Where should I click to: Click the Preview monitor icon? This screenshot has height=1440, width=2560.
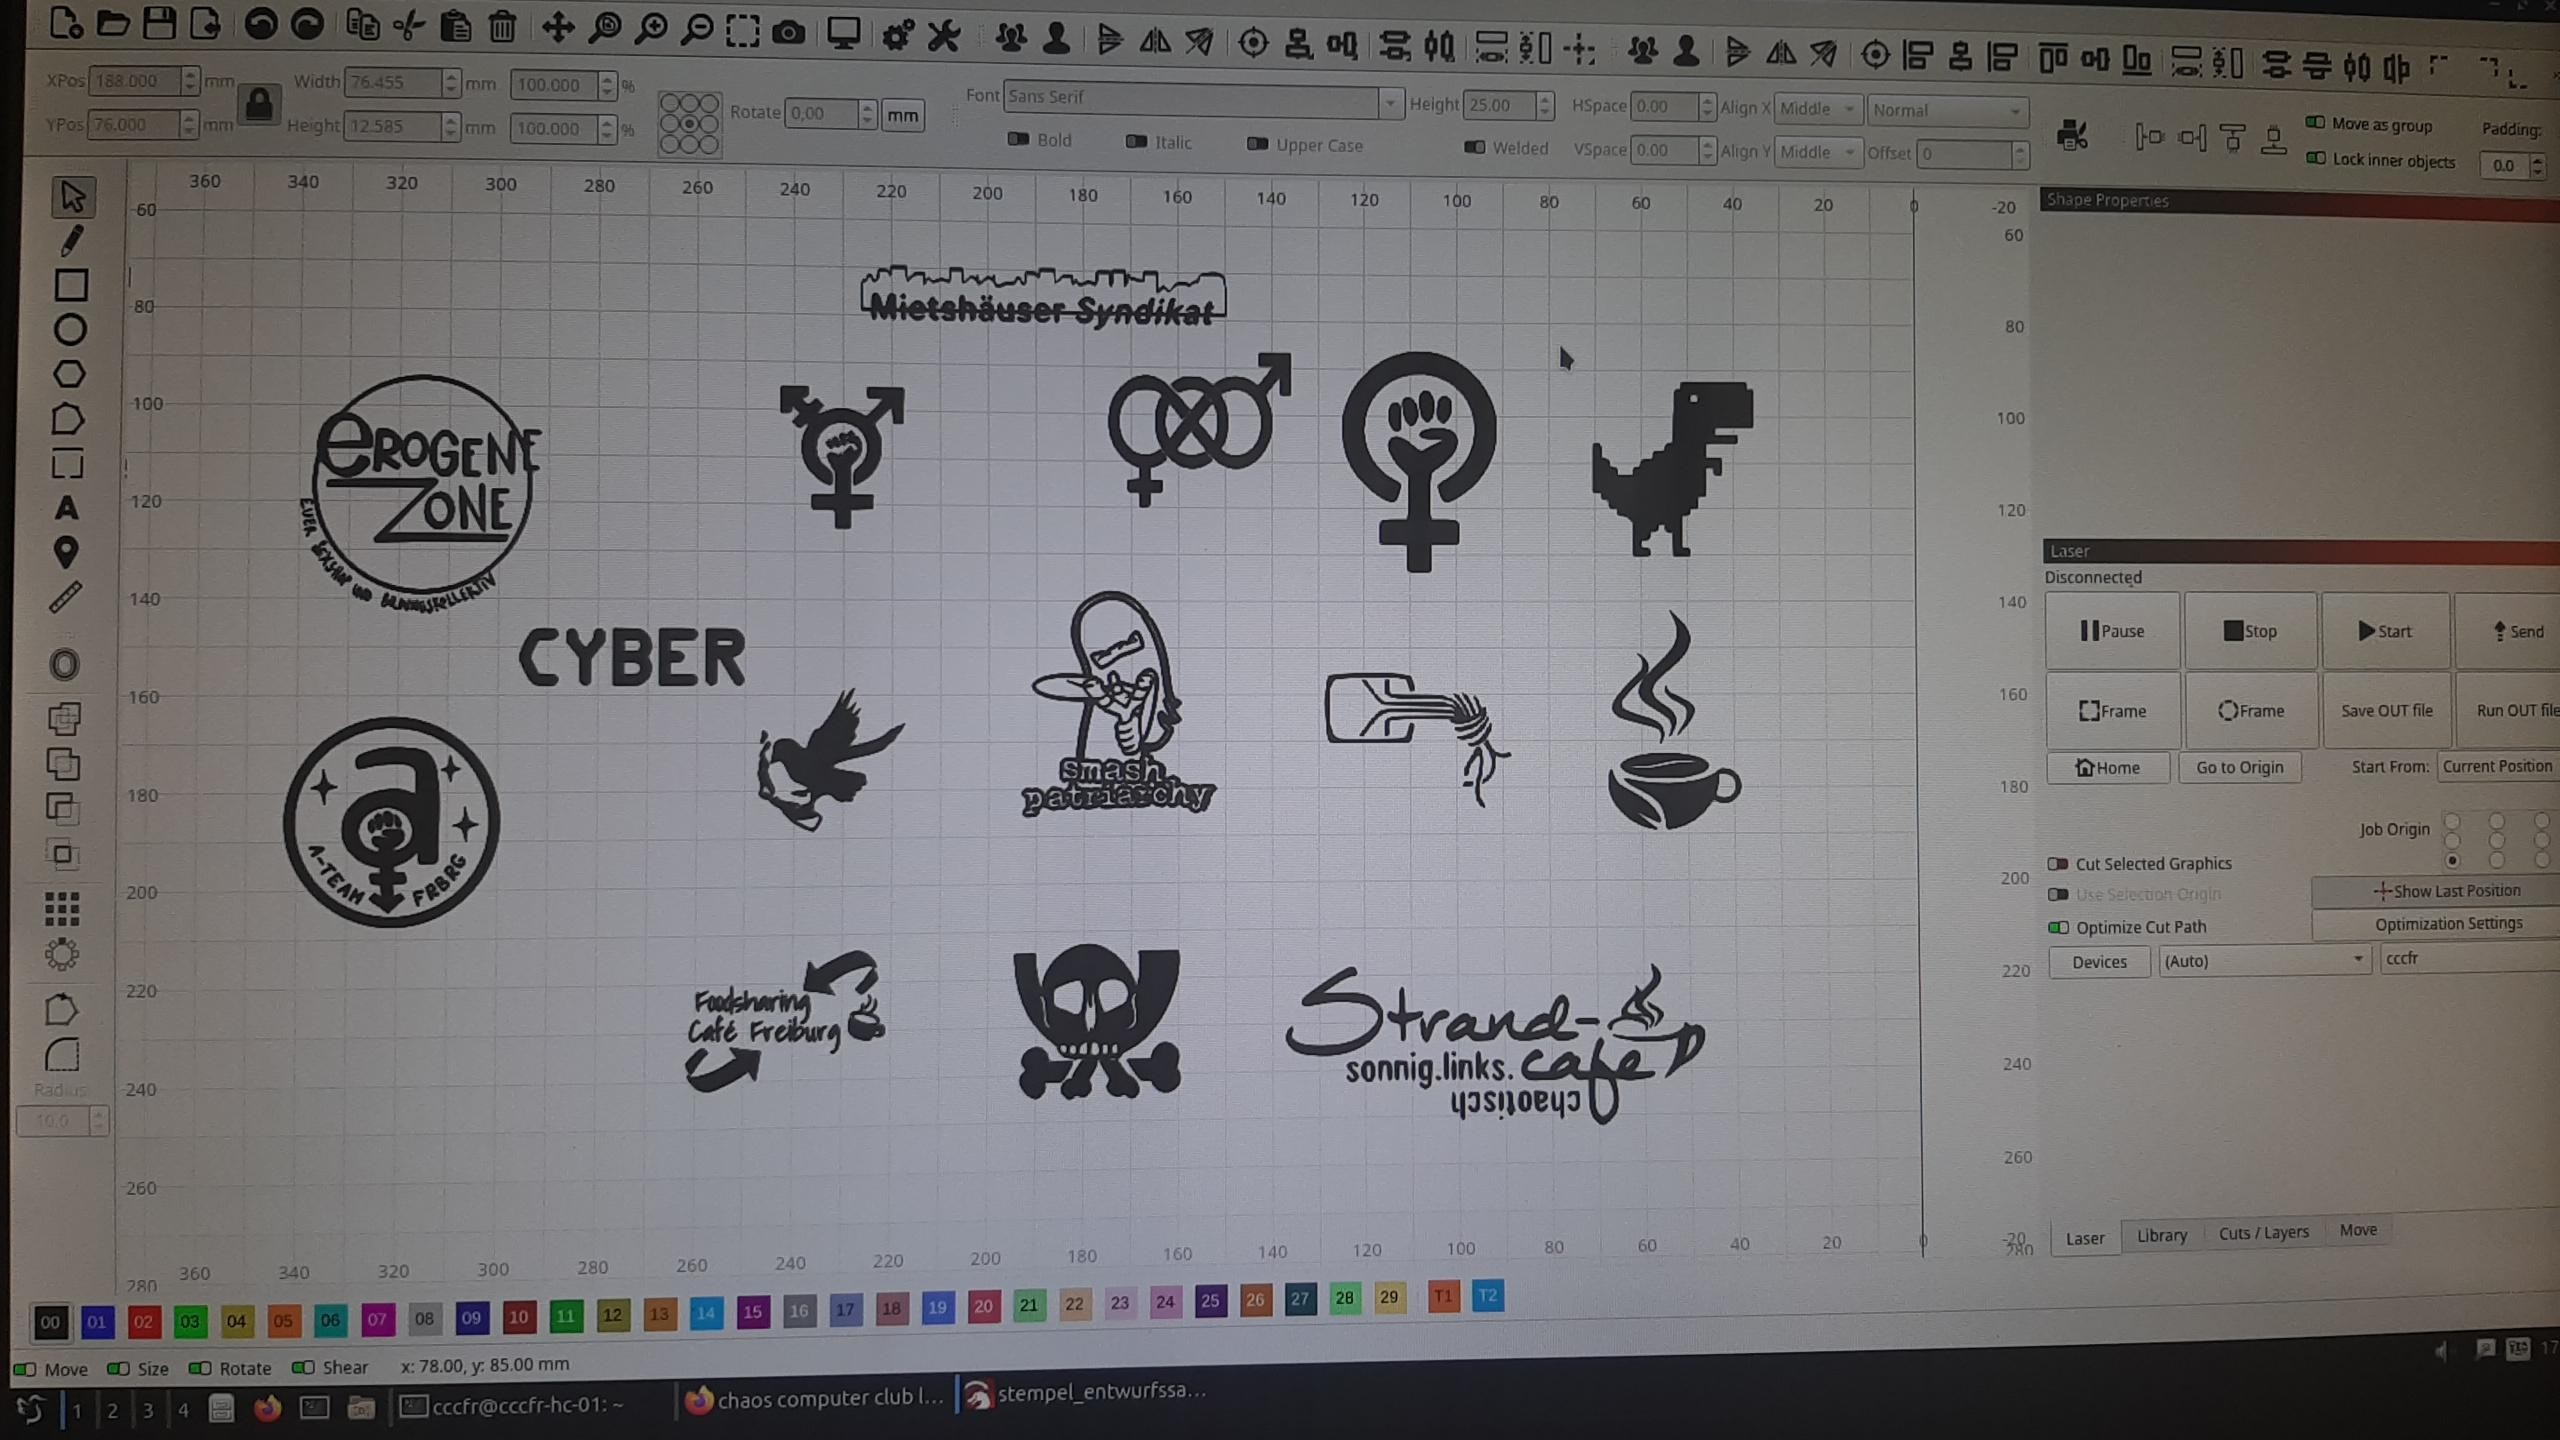(843, 34)
